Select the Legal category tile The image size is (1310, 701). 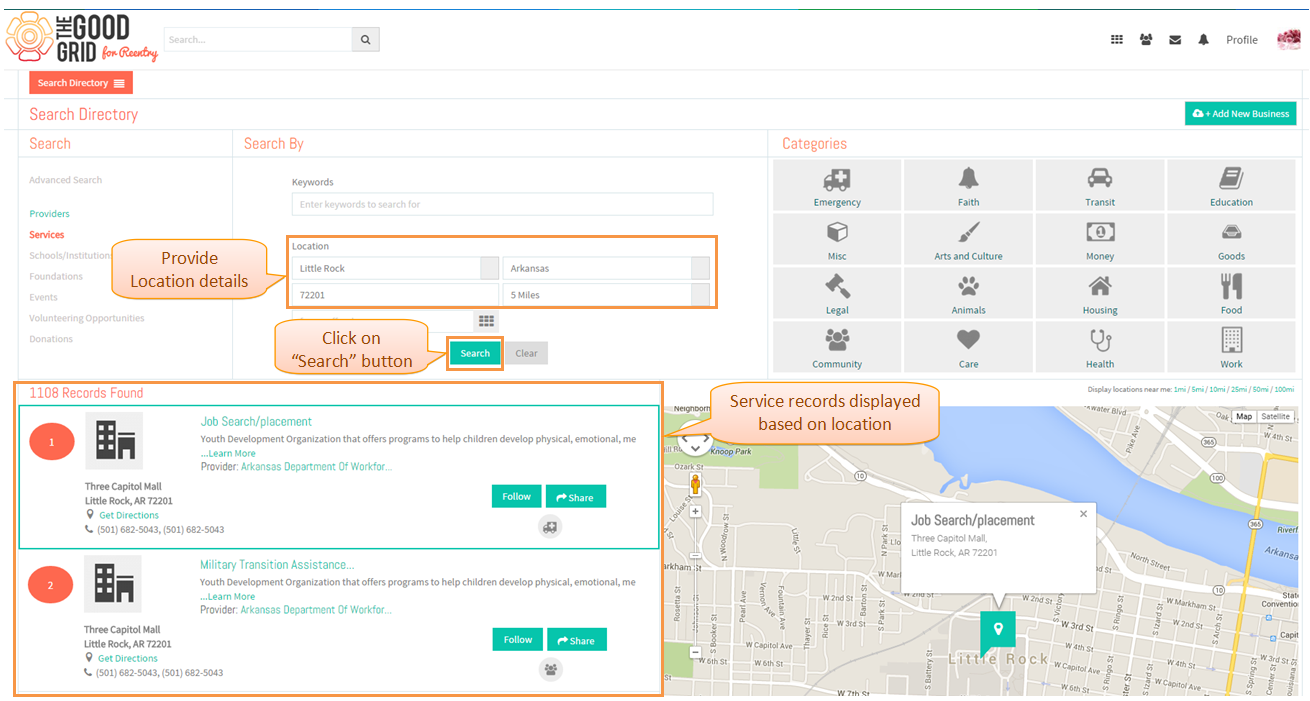click(837, 294)
